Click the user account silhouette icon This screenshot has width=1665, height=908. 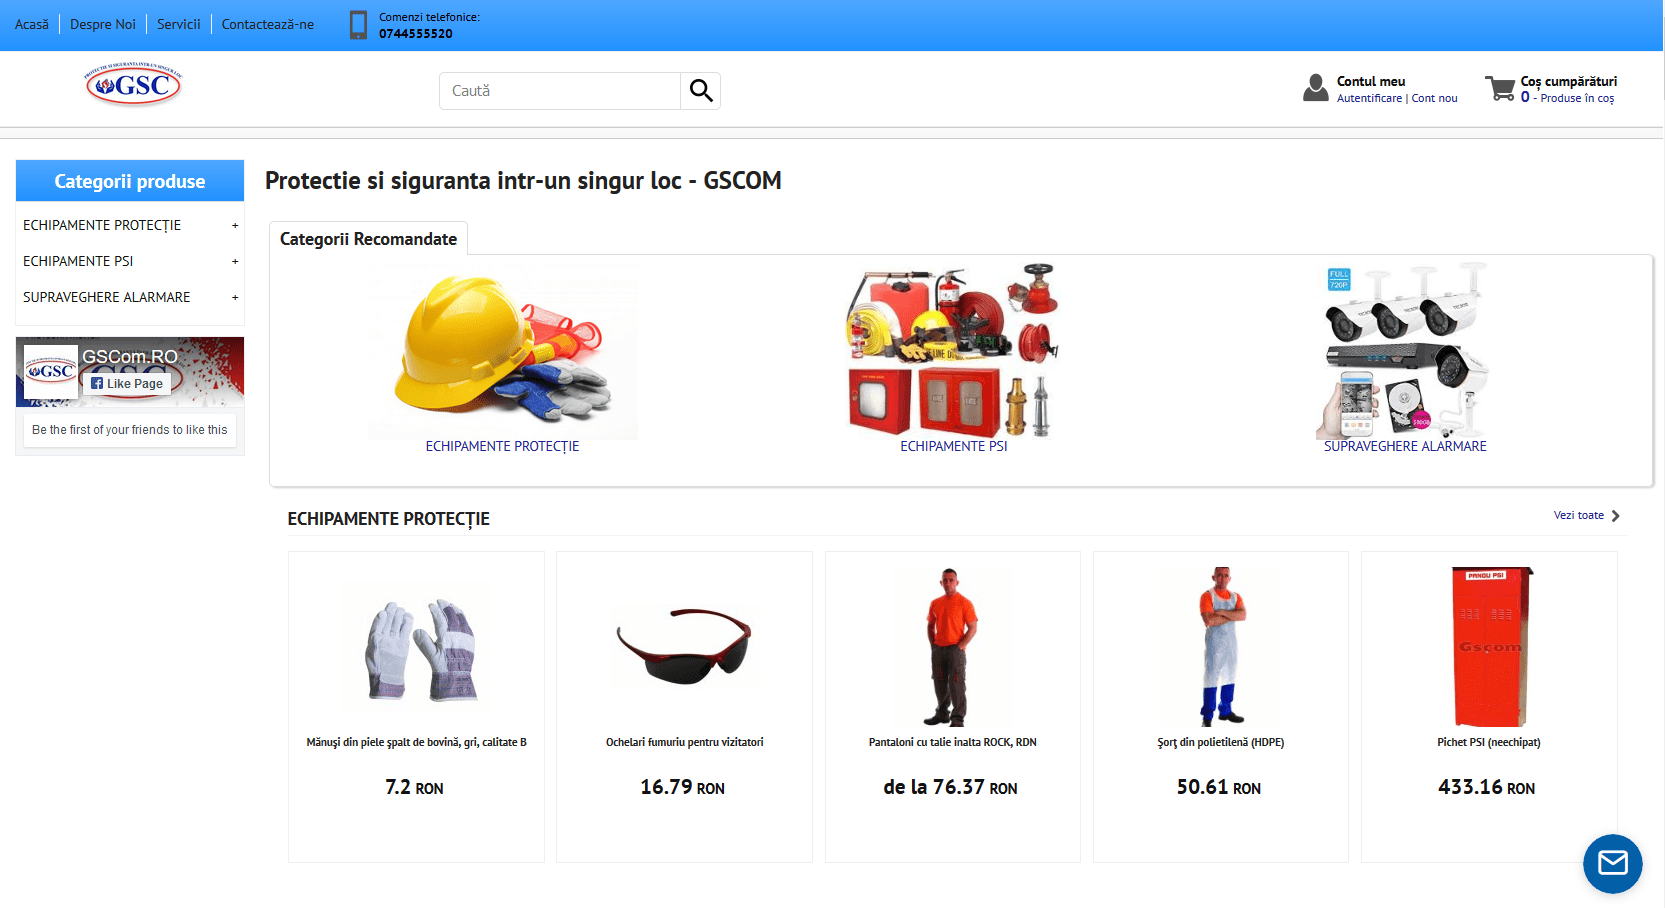[1315, 88]
